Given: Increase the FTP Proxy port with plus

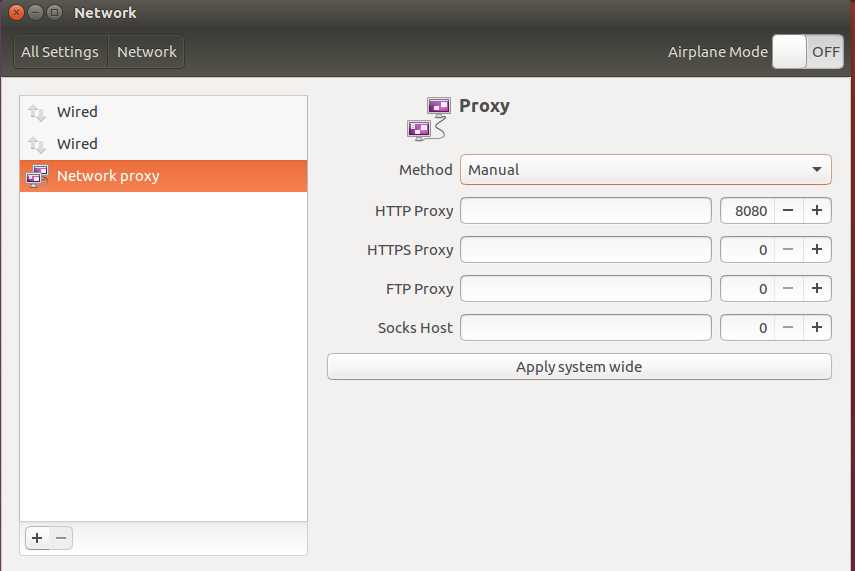Looking at the screenshot, I should 817,288.
